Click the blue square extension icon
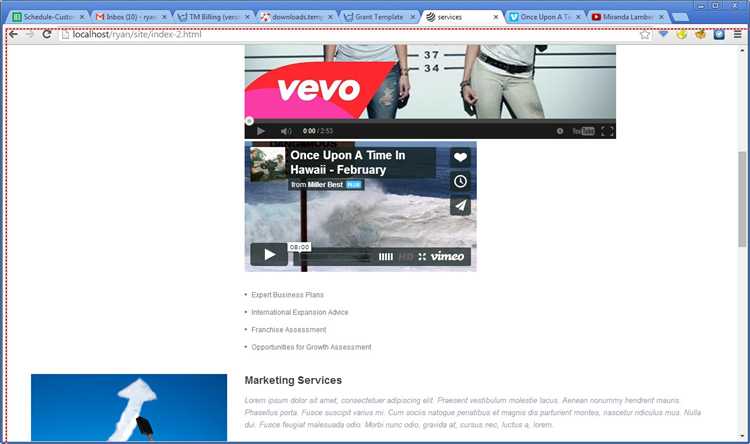Viewport: 750px width, 444px height. click(719, 34)
